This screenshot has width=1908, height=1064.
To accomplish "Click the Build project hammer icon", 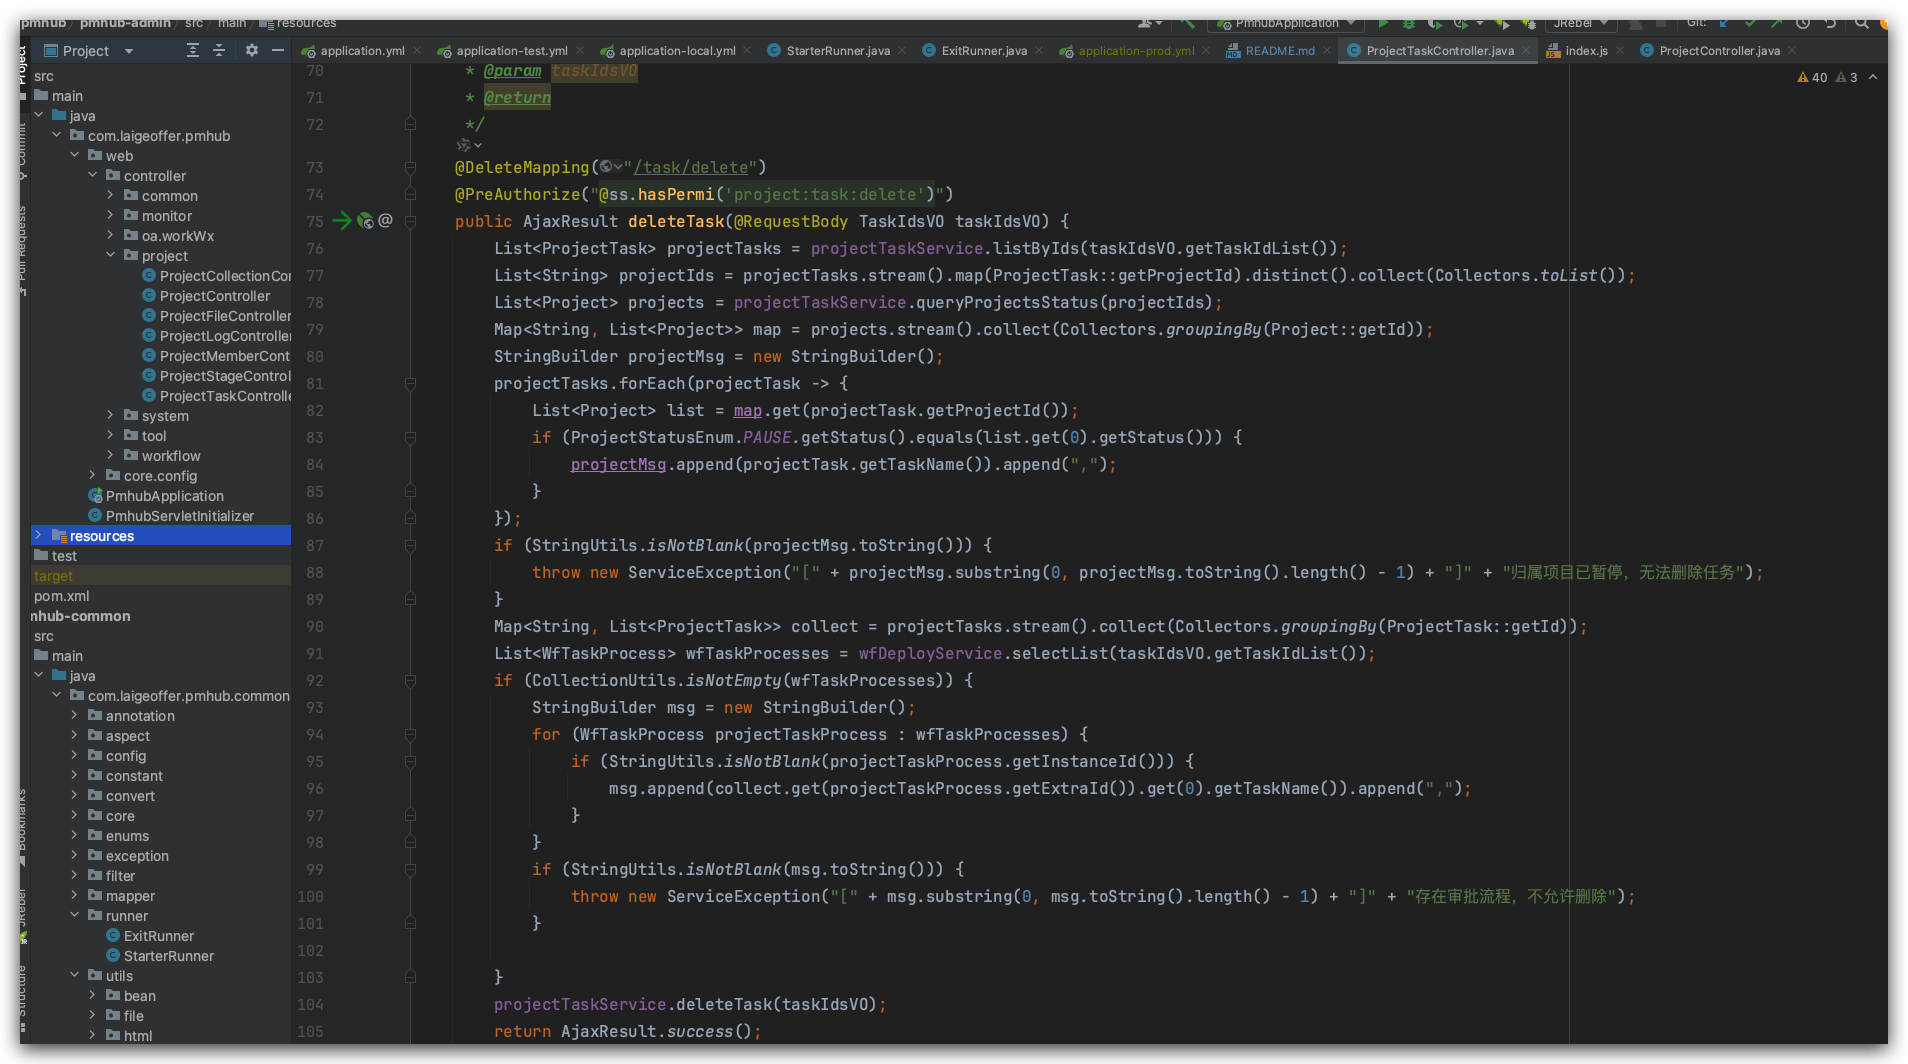I will 1187,23.
